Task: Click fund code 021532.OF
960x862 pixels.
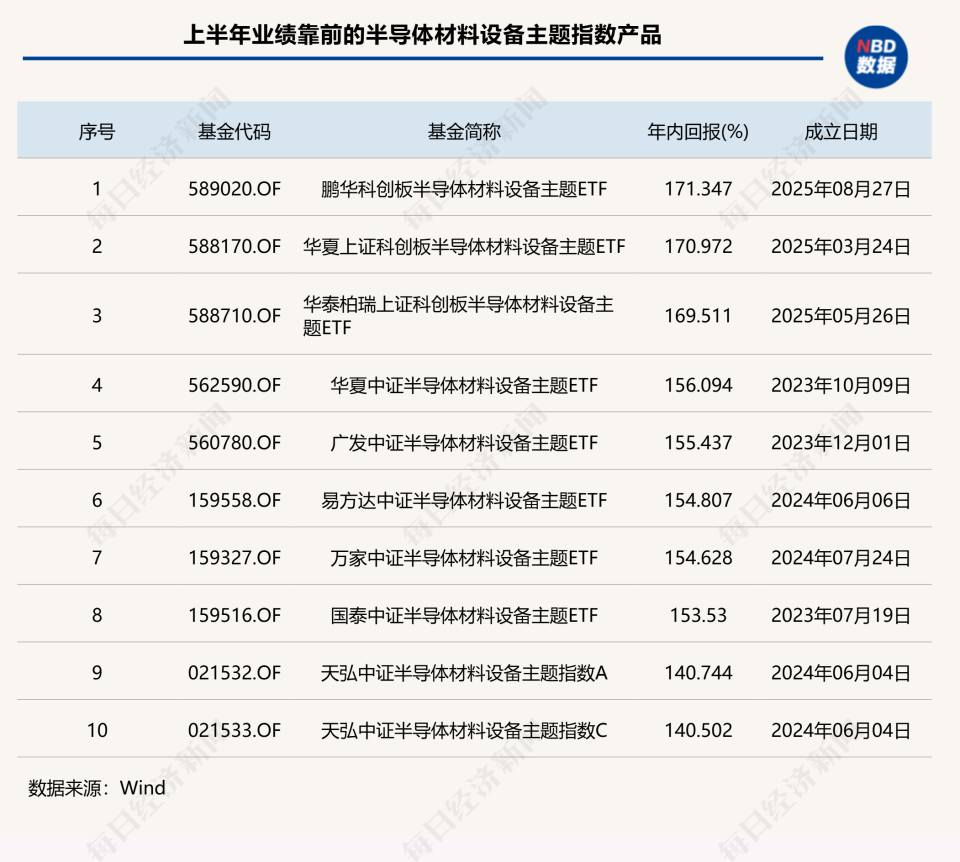Action: [x=234, y=673]
